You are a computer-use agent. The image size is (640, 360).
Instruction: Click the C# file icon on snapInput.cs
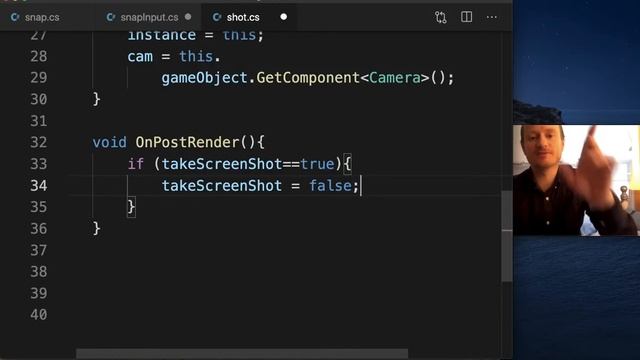[111, 17]
